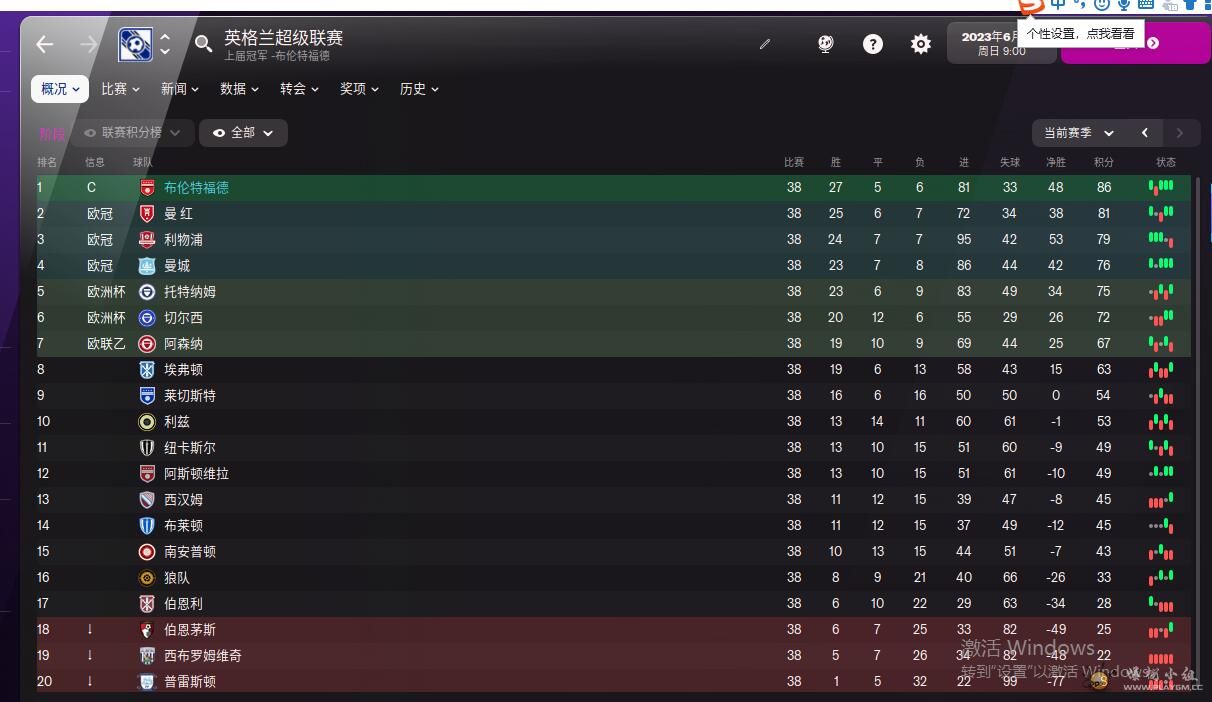Open the settings gear icon

pyautogui.click(x=921, y=44)
